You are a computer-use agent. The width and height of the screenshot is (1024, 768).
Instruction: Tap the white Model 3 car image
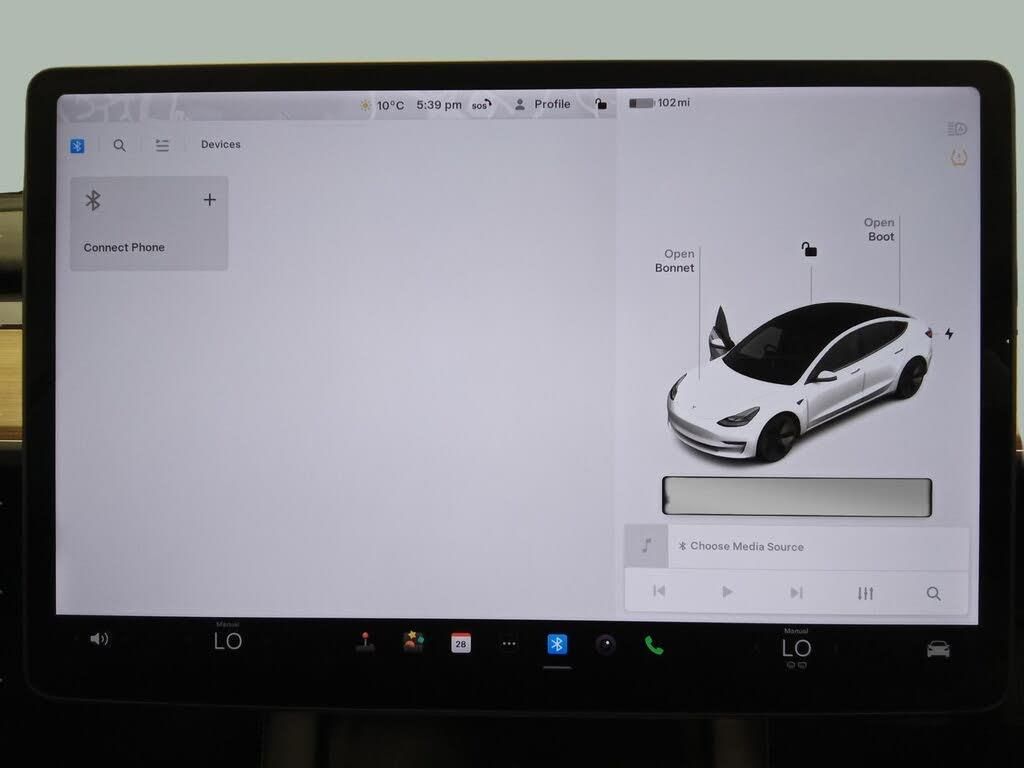tap(799, 381)
